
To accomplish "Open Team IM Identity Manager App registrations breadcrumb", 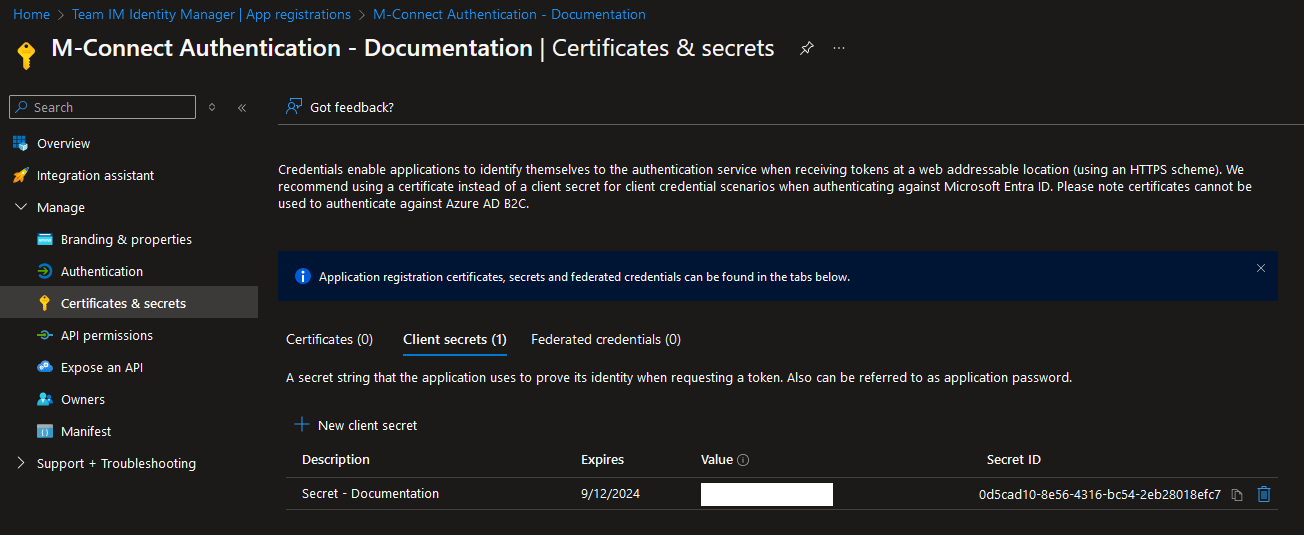I will point(211,15).
